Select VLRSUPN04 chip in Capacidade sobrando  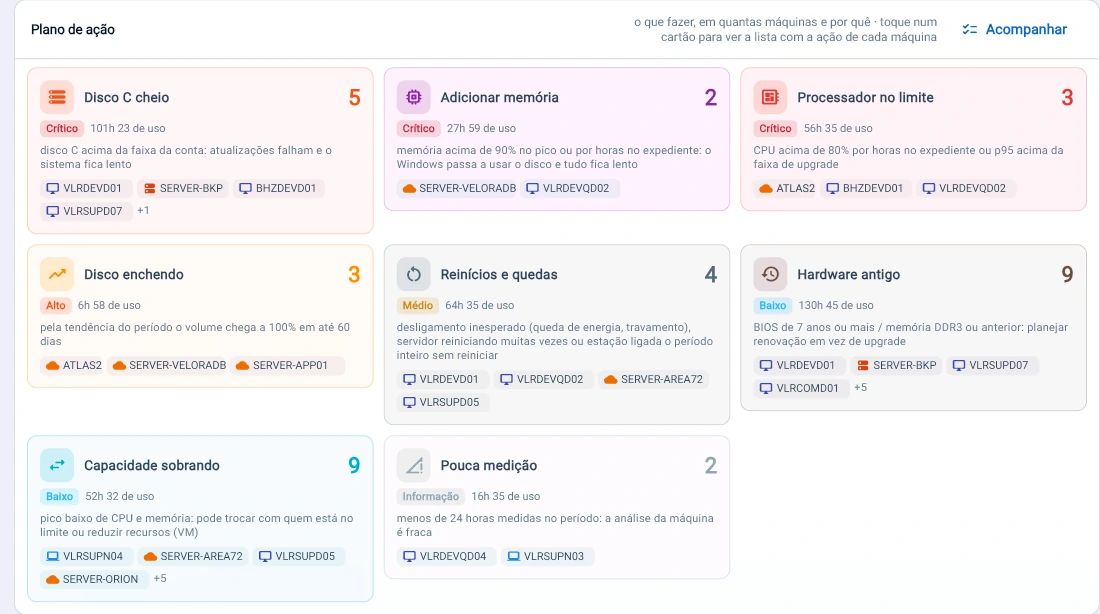[85, 556]
